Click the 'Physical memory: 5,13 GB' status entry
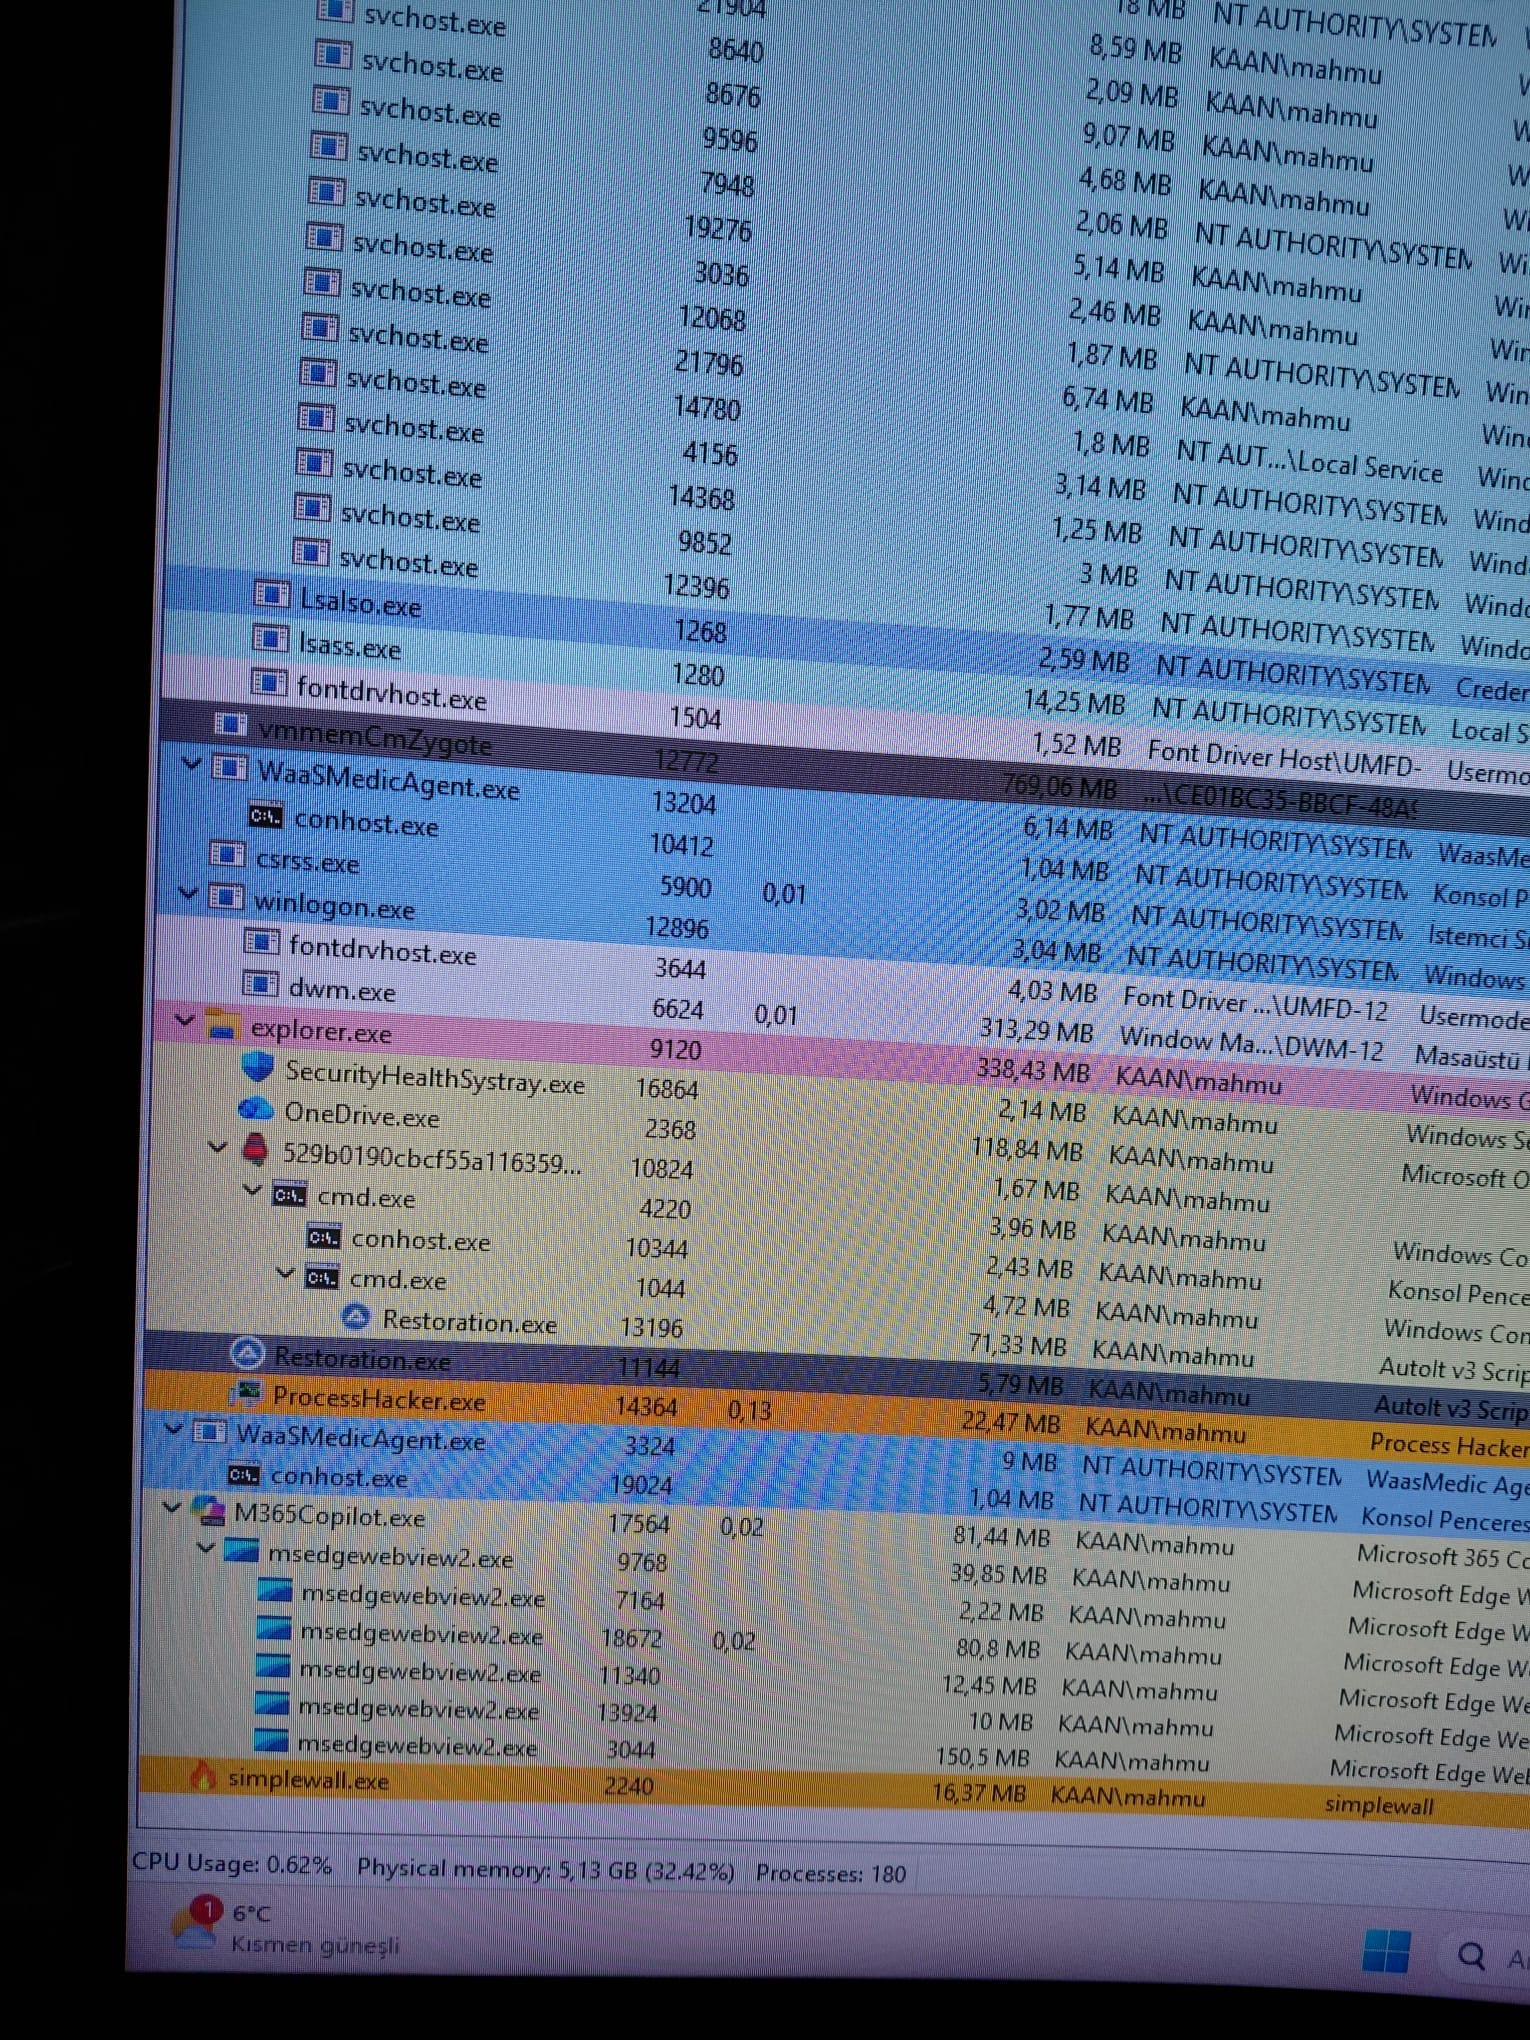1530x2040 pixels. (545, 1870)
